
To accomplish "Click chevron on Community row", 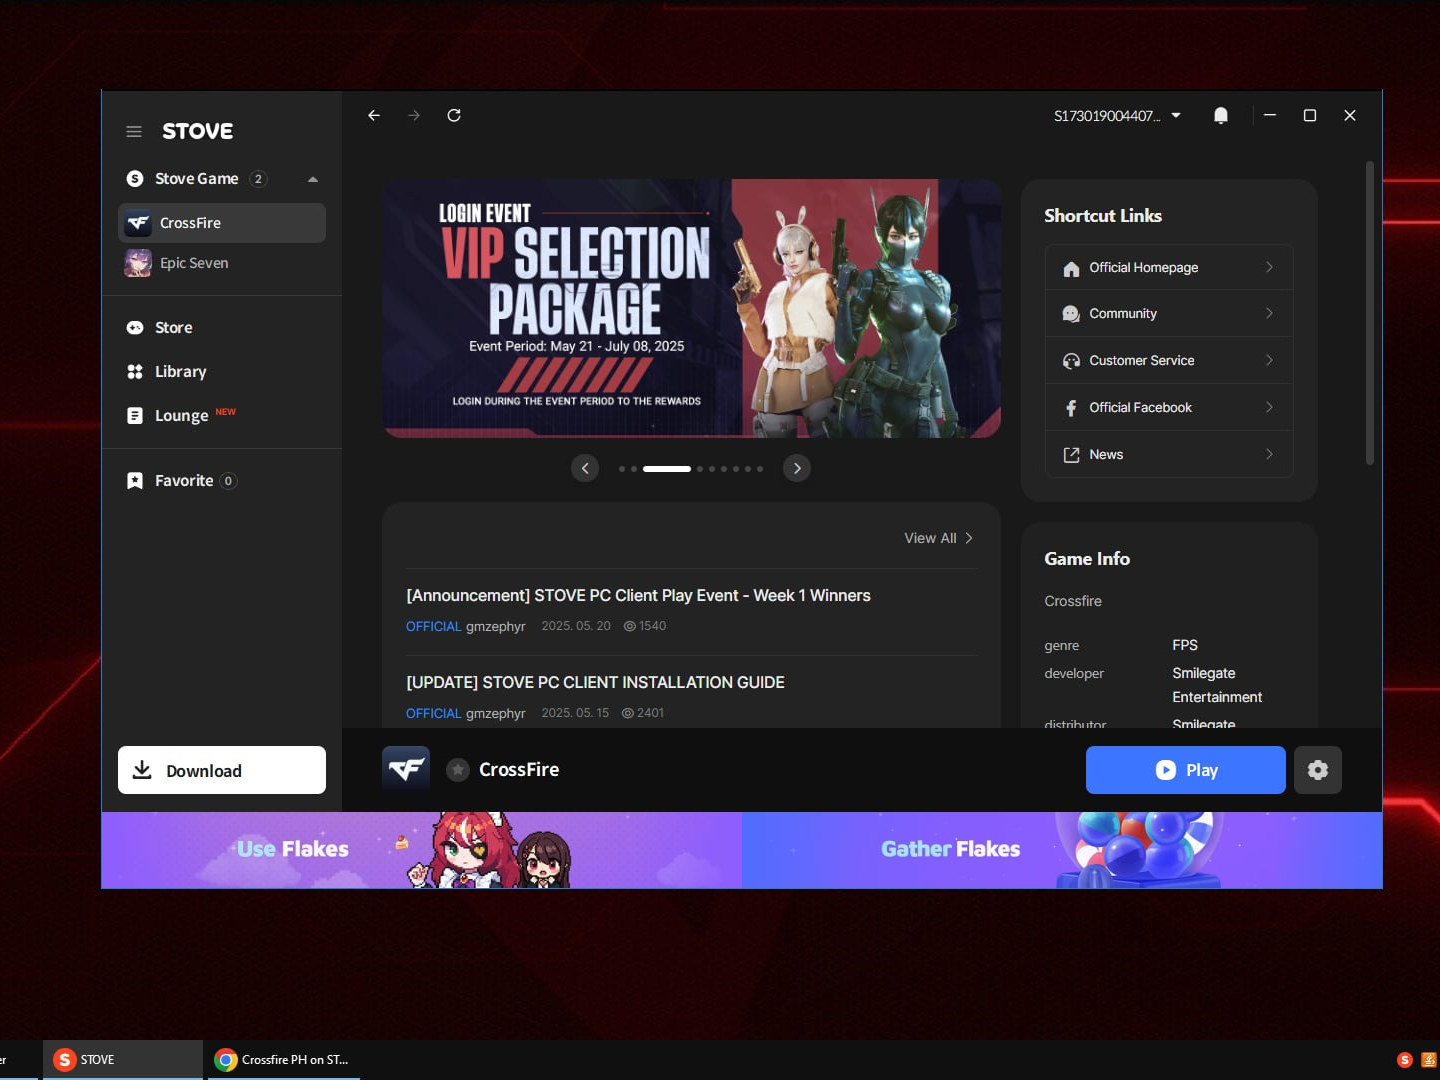I will click(1269, 313).
